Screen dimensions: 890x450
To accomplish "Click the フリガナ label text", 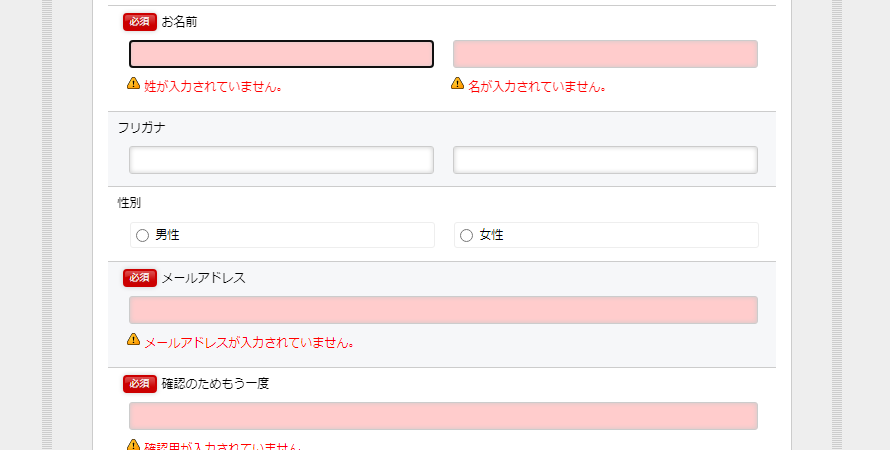I will point(142,128).
